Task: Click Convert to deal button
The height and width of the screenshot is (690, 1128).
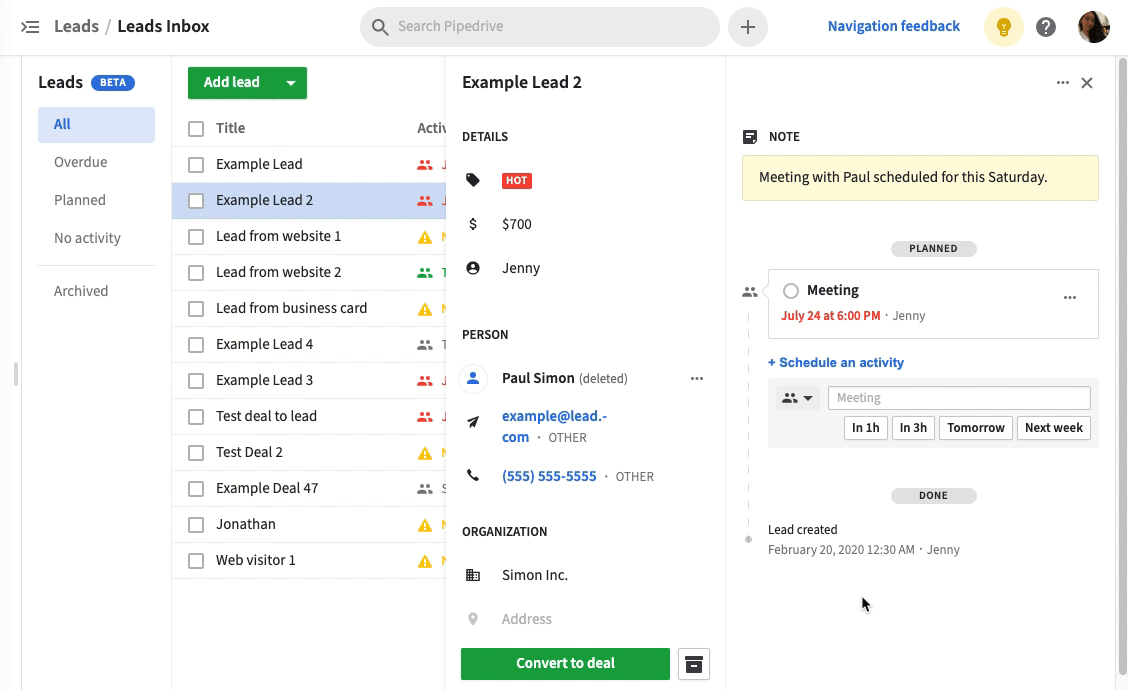Action: coord(565,664)
